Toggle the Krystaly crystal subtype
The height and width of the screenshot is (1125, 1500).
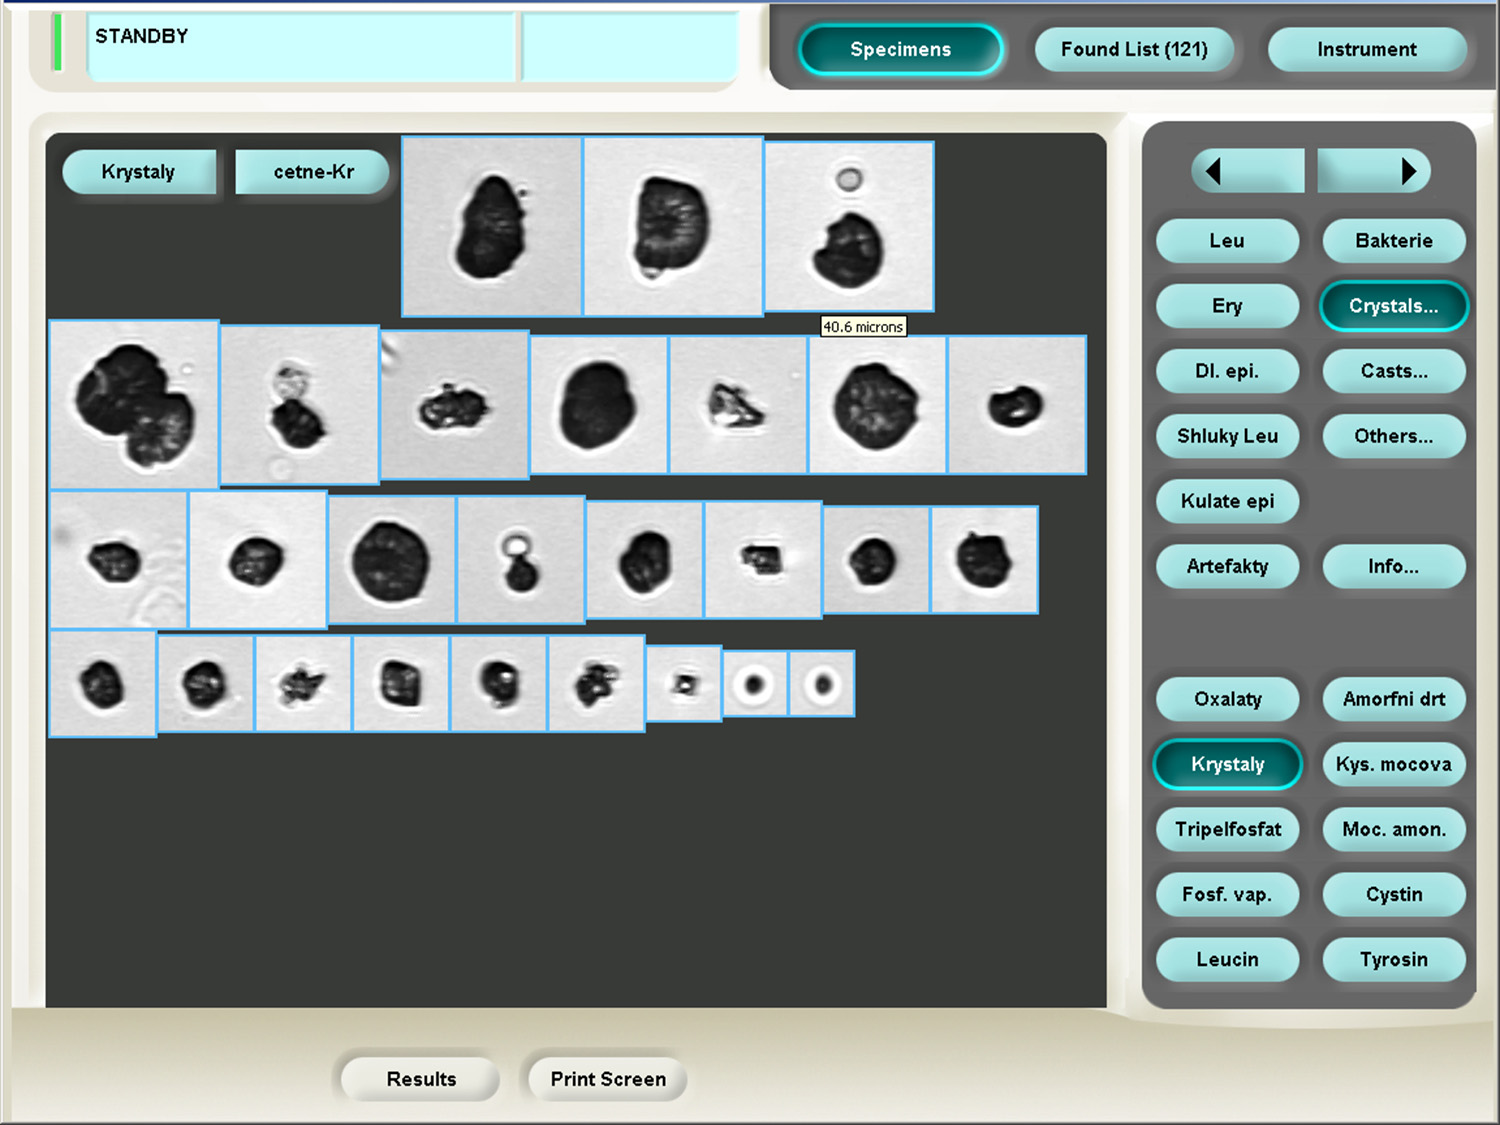tap(1227, 764)
